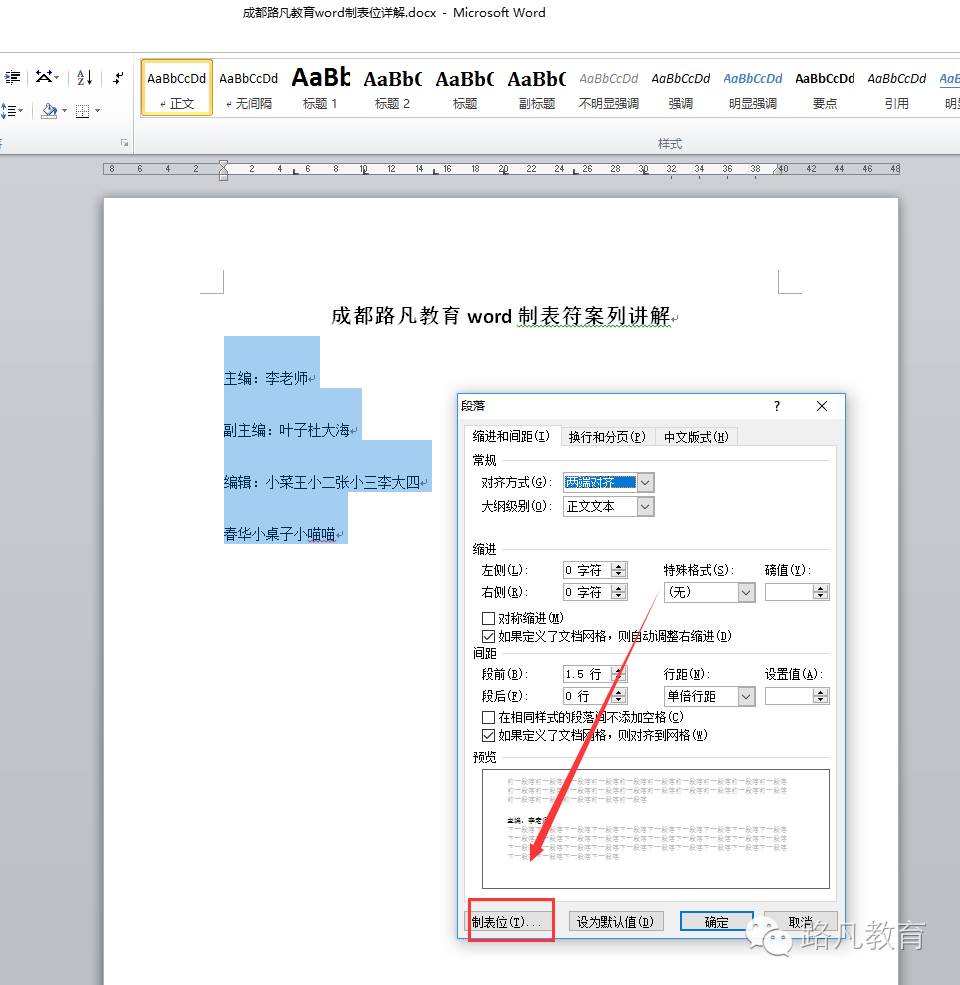
Task: Click the borders icon
Action: point(82,111)
